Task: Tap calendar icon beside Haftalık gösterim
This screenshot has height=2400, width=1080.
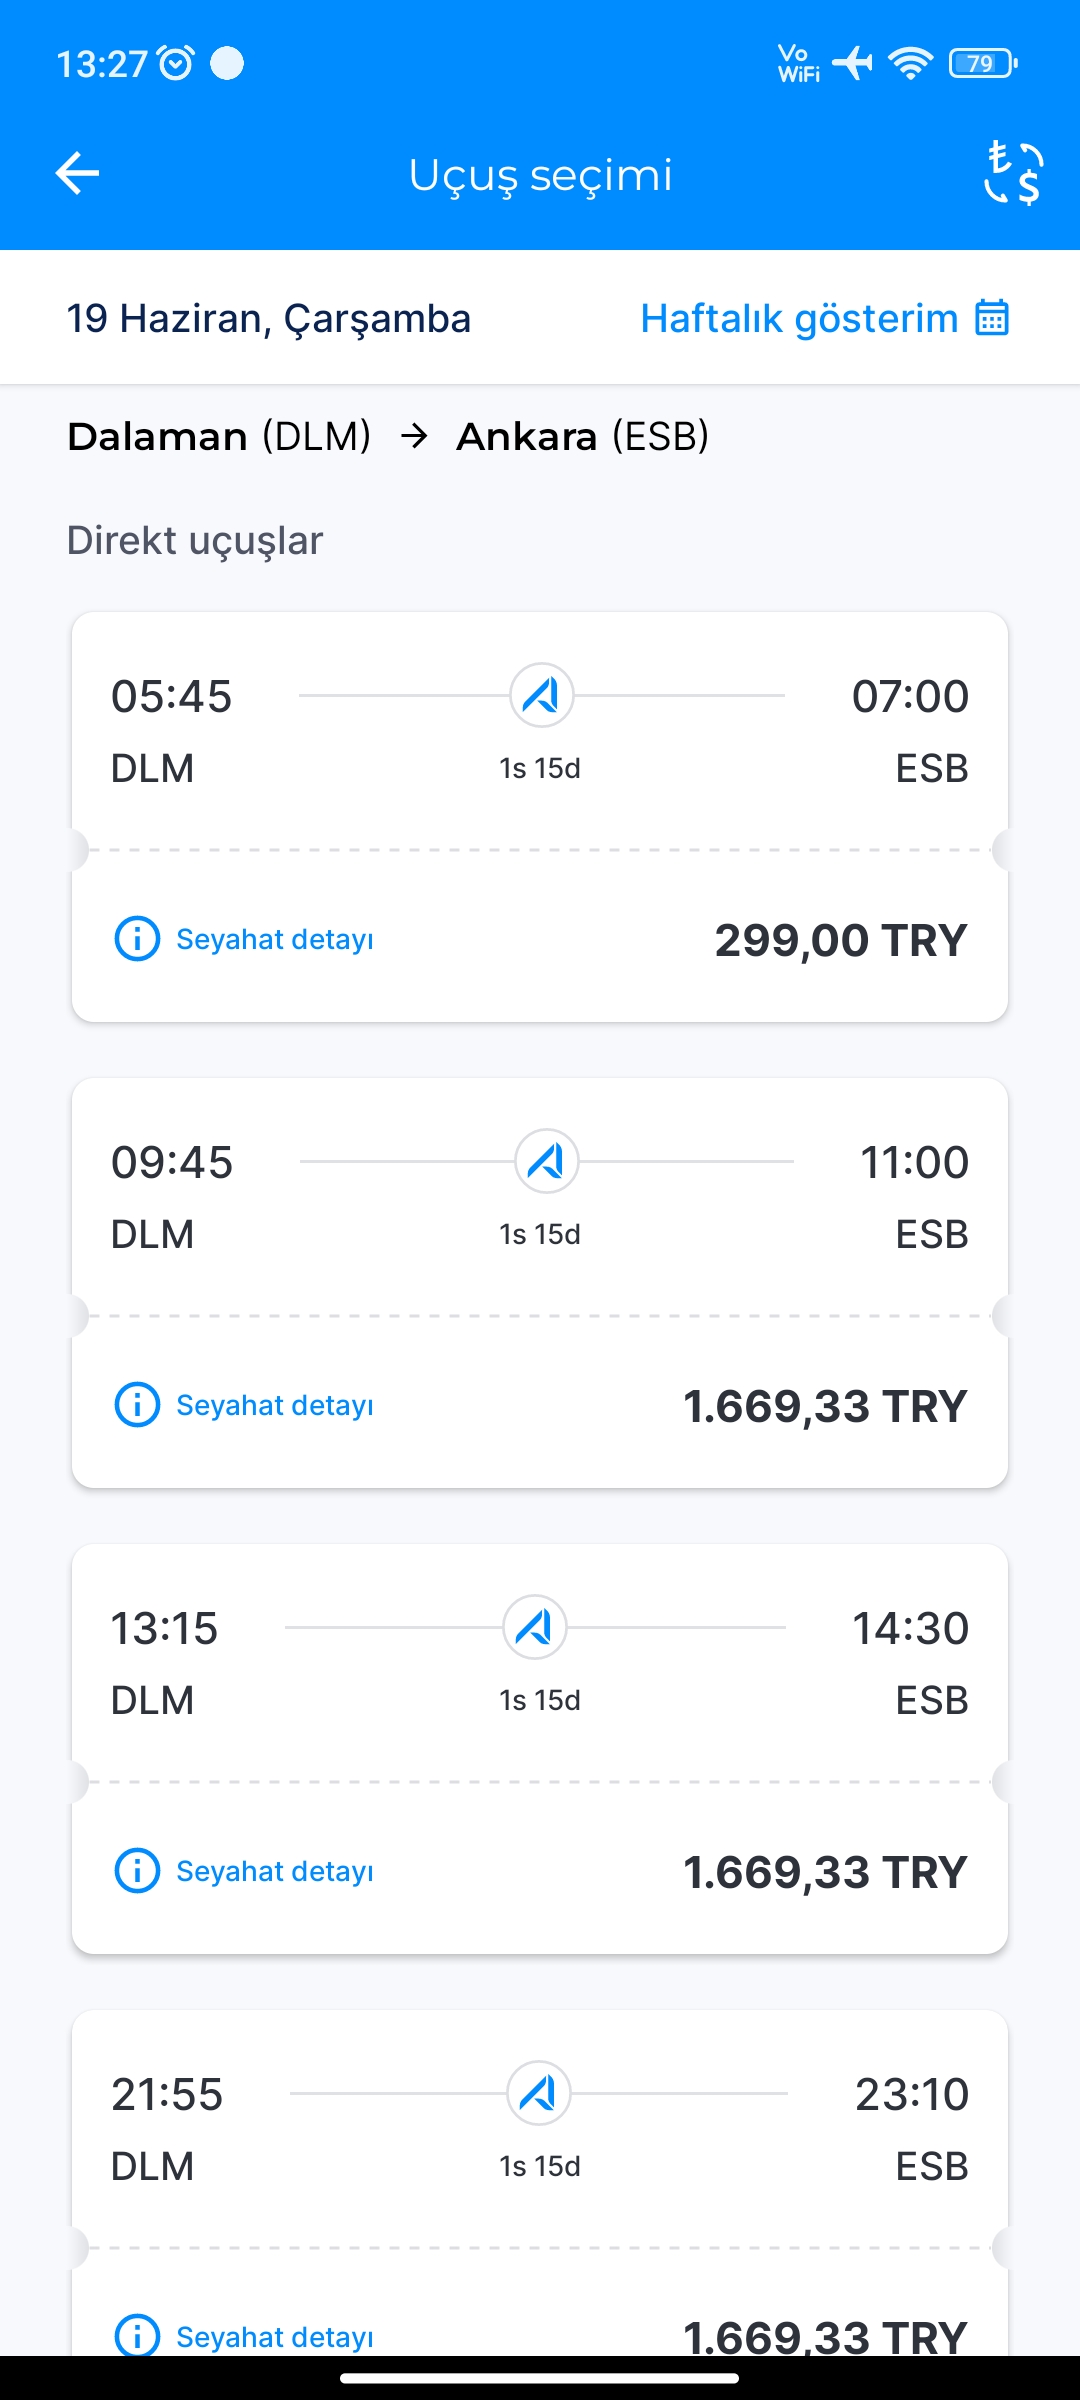Action: coord(992,318)
